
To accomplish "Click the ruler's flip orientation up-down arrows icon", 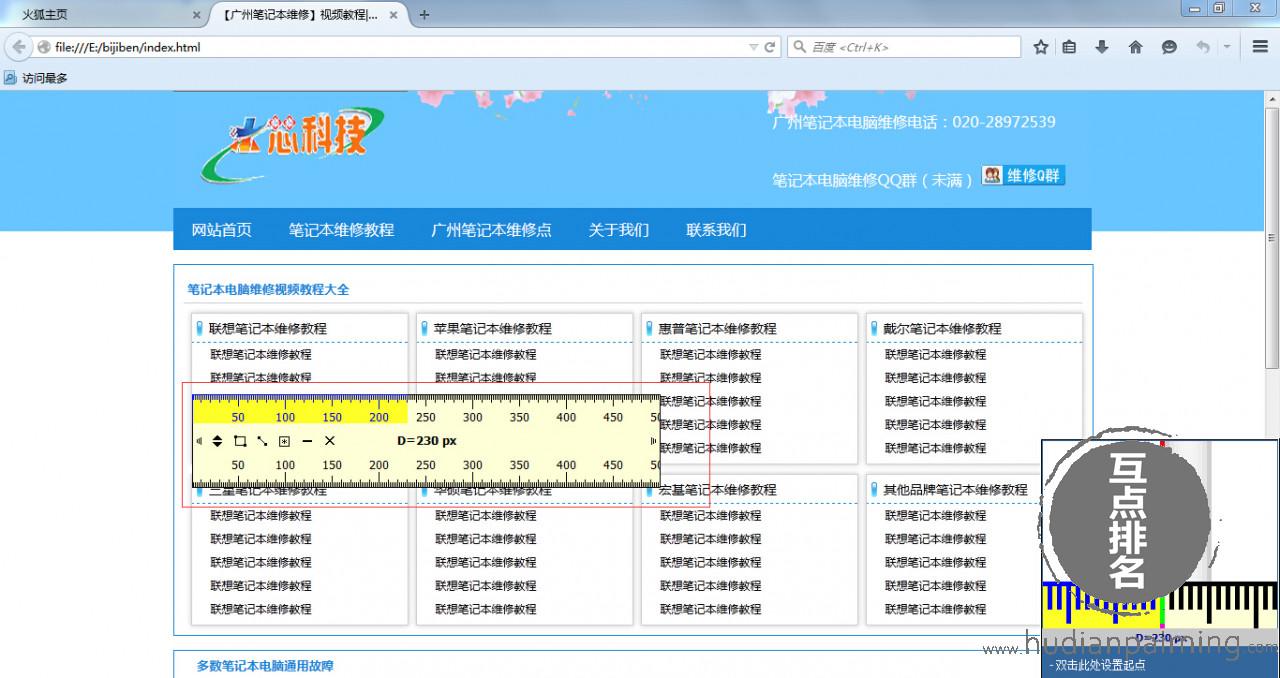I will coord(218,441).
